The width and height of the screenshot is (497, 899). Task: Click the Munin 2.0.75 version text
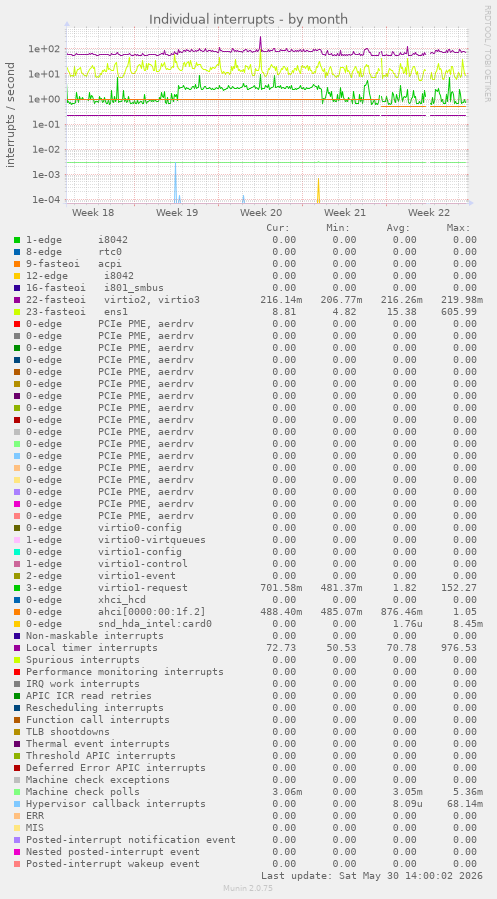click(248, 888)
